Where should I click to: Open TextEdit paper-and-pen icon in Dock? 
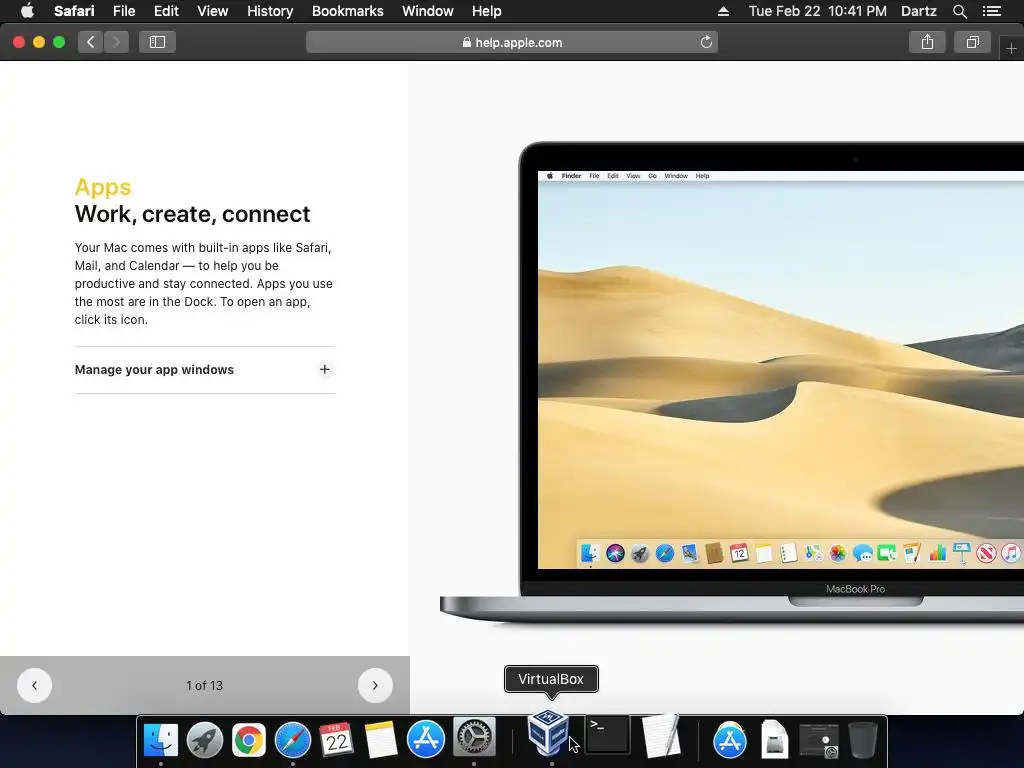(660, 735)
